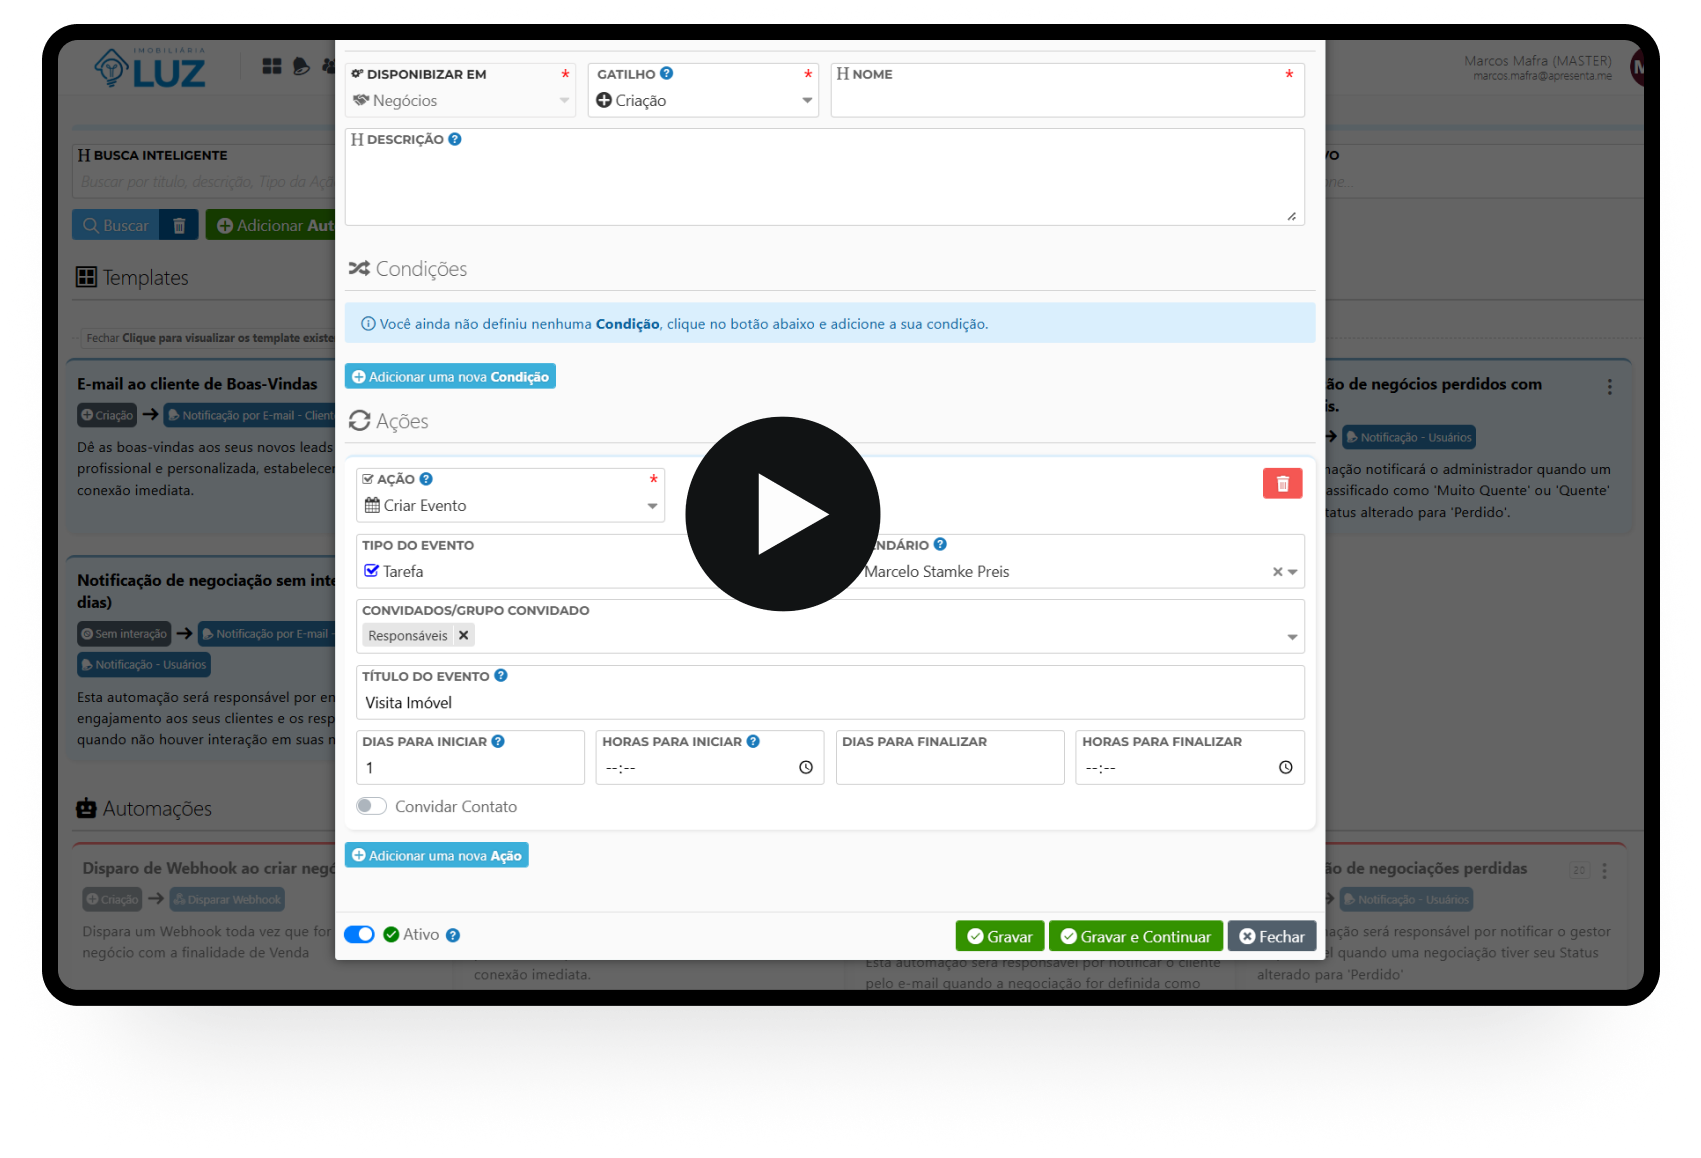Open the Gatilho Criação dropdown
The image size is (1701, 1158).
pos(703,101)
